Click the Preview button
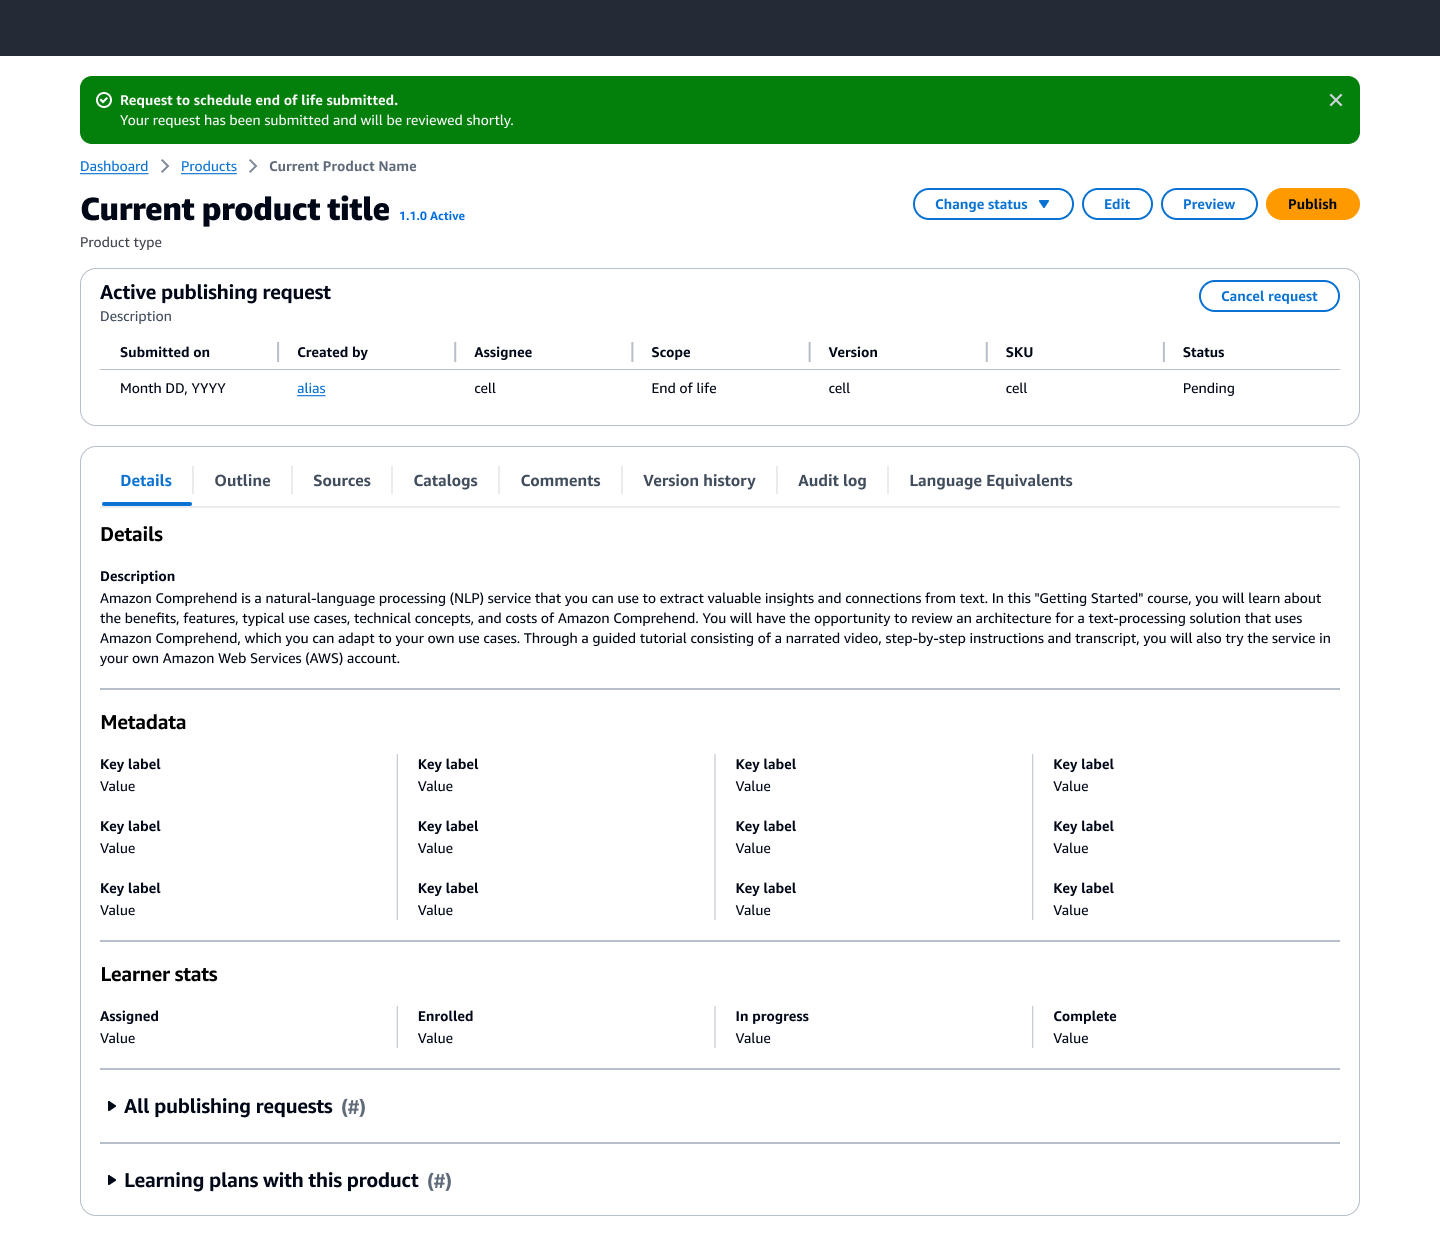Screen dimensions: 1440x1233 point(1209,204)
